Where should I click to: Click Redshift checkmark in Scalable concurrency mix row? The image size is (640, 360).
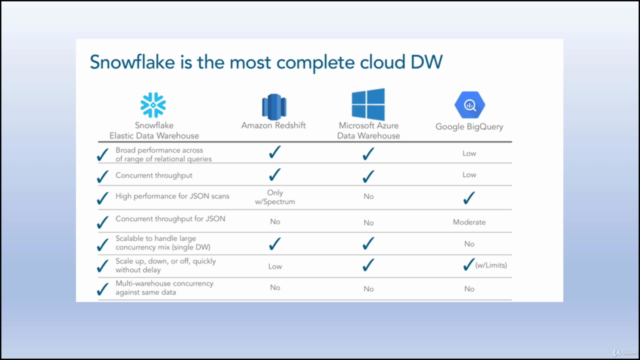coord(275,244)
